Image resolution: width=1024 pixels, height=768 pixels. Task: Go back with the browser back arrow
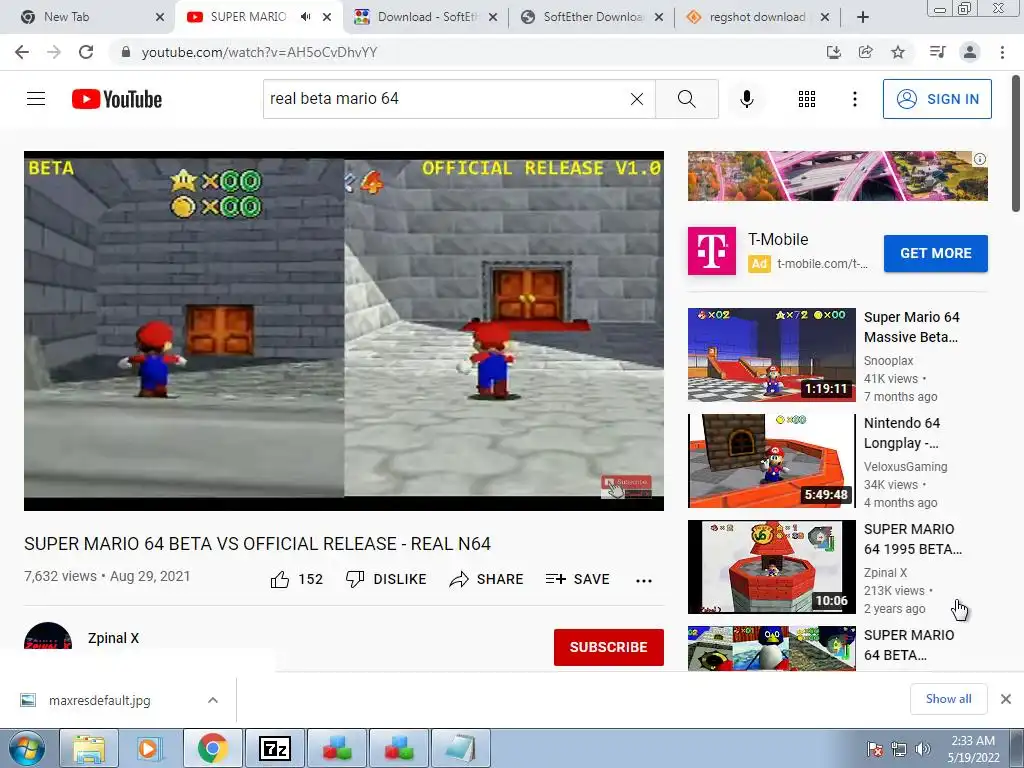22,52
